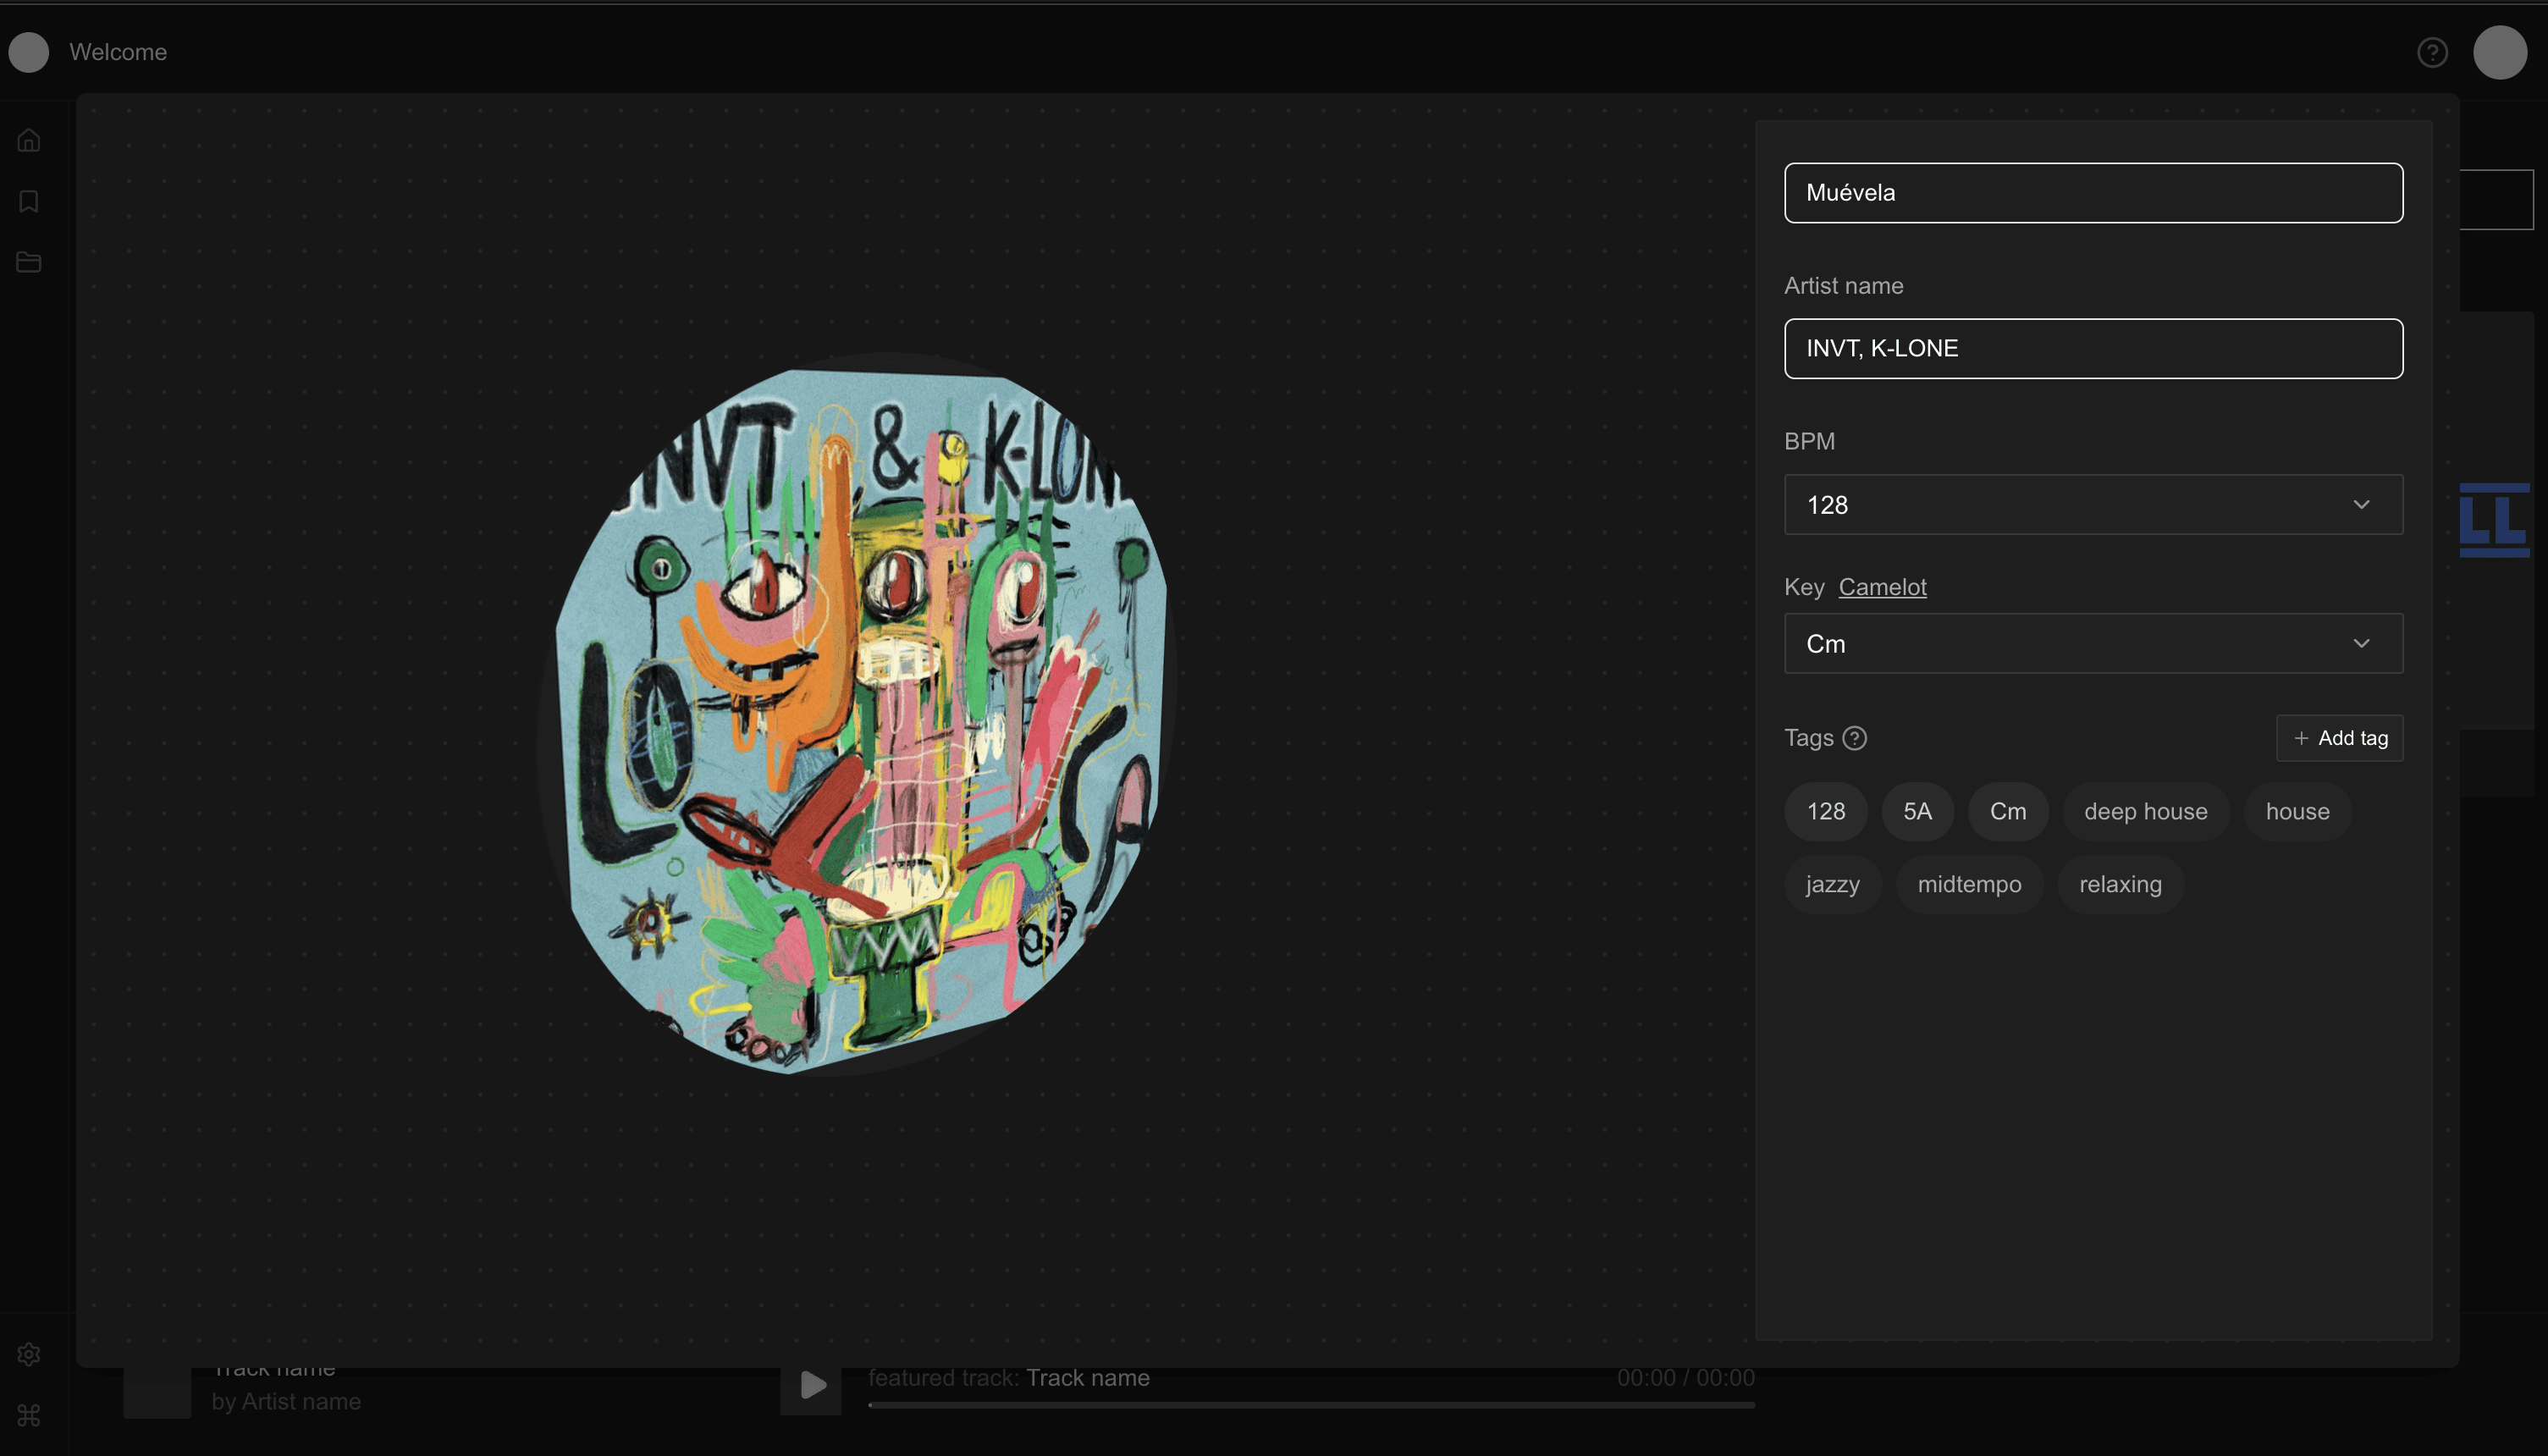Open the user avatar at top right
The image size is (2548, 1456).
coord(2500,52)
